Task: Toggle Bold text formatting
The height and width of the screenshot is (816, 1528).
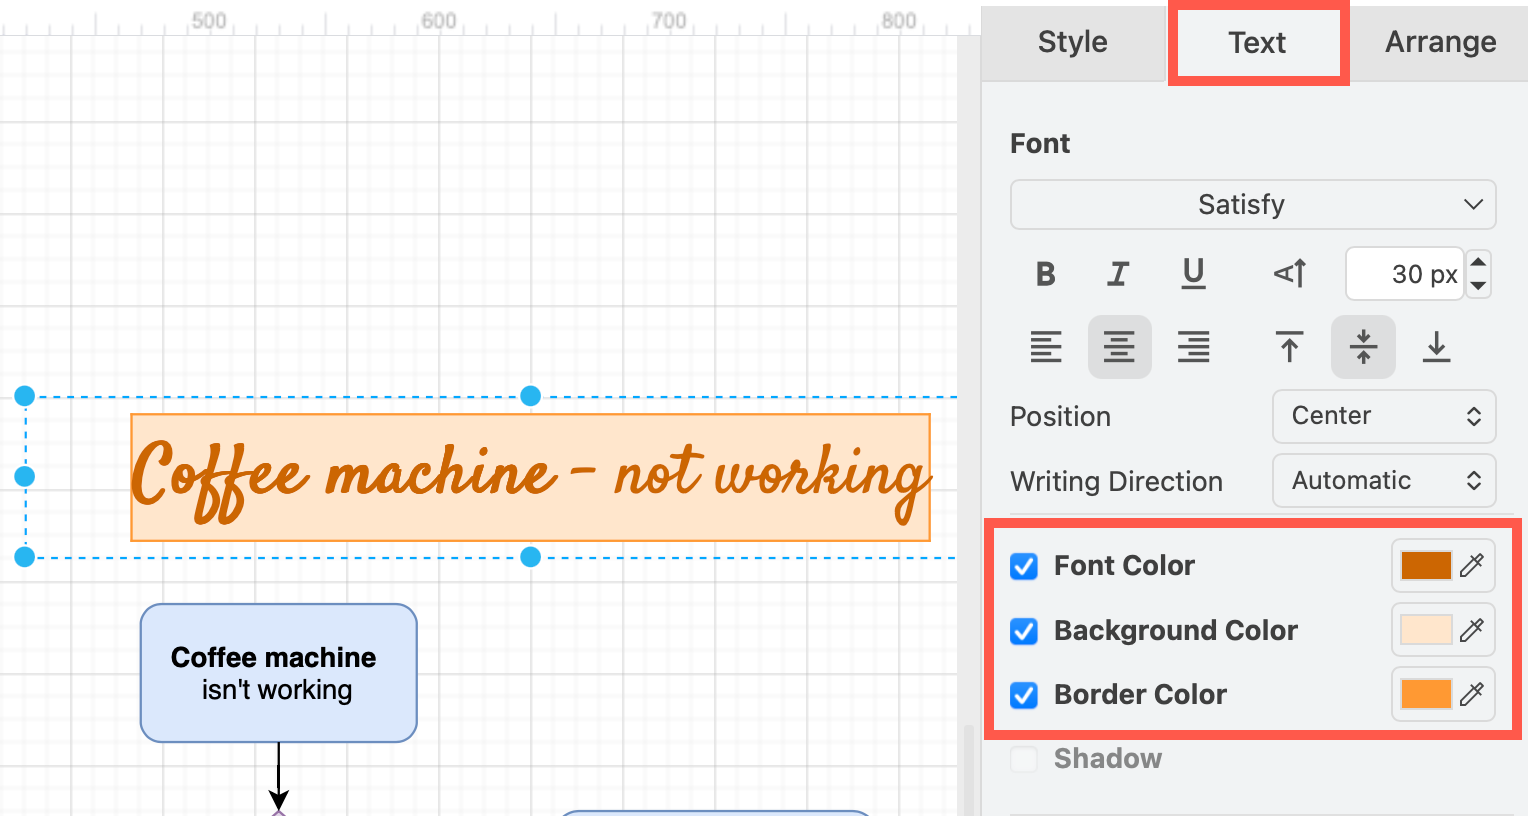Action: point(1046,274)
